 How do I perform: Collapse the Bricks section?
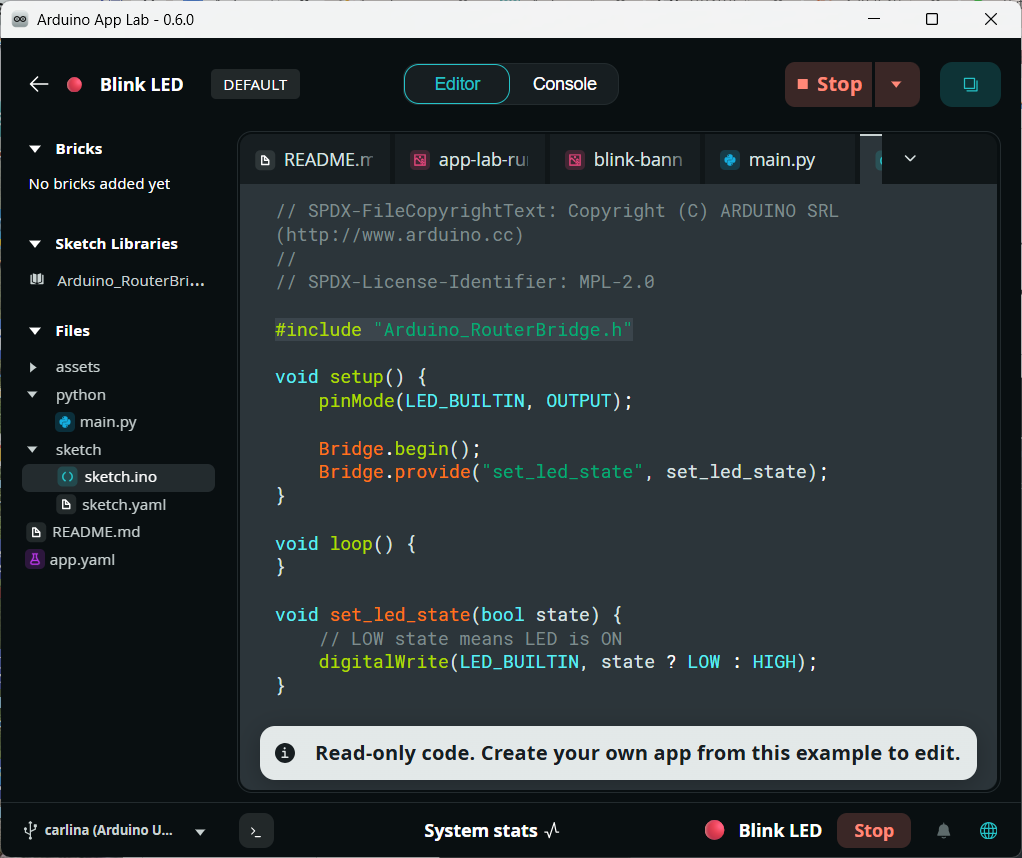click(x=36, y=149)
